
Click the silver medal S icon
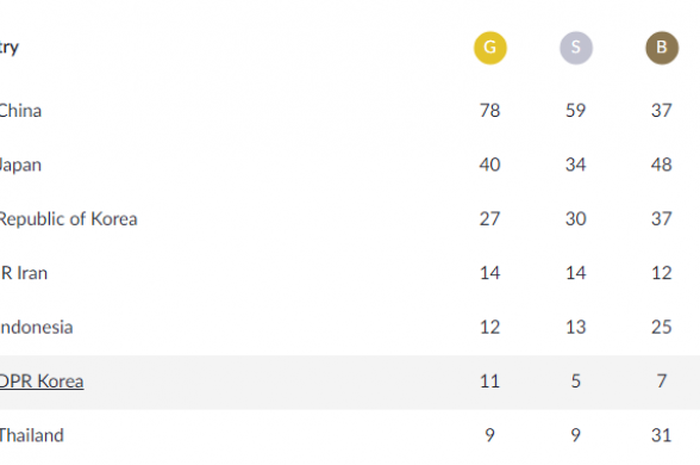576,48
